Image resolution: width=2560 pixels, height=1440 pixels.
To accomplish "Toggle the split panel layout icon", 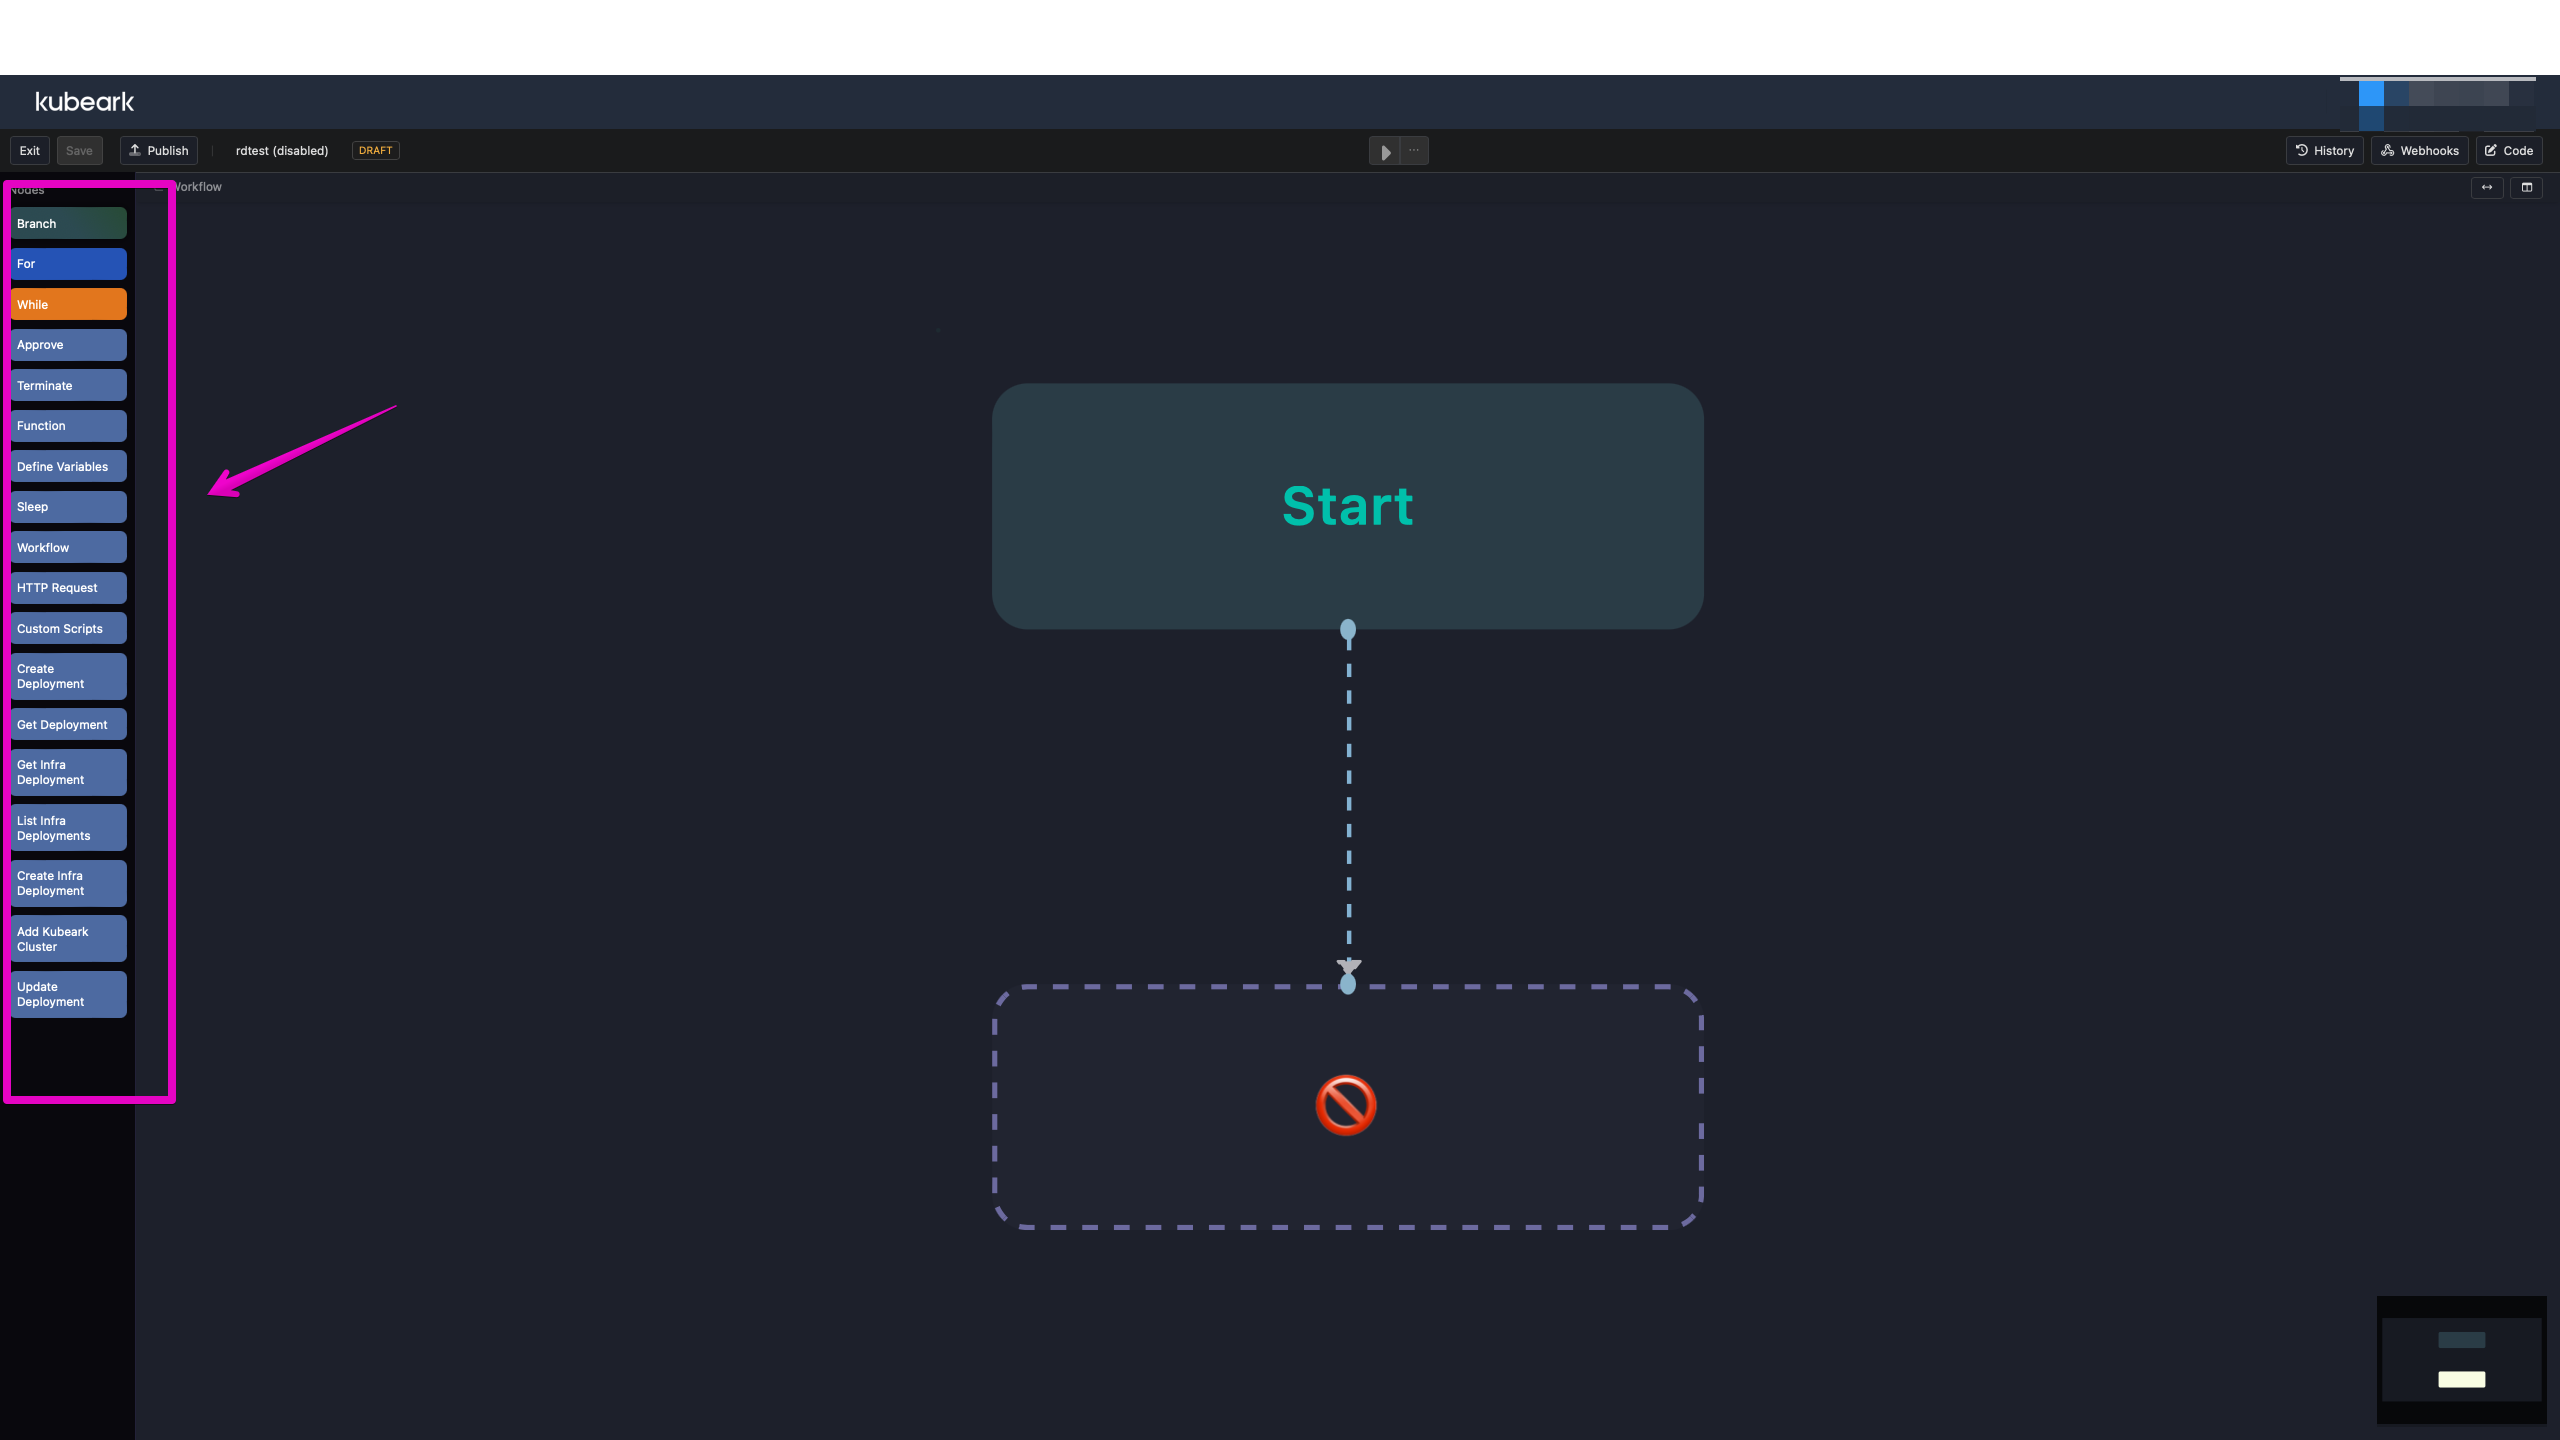I will tap(2527, 187).
